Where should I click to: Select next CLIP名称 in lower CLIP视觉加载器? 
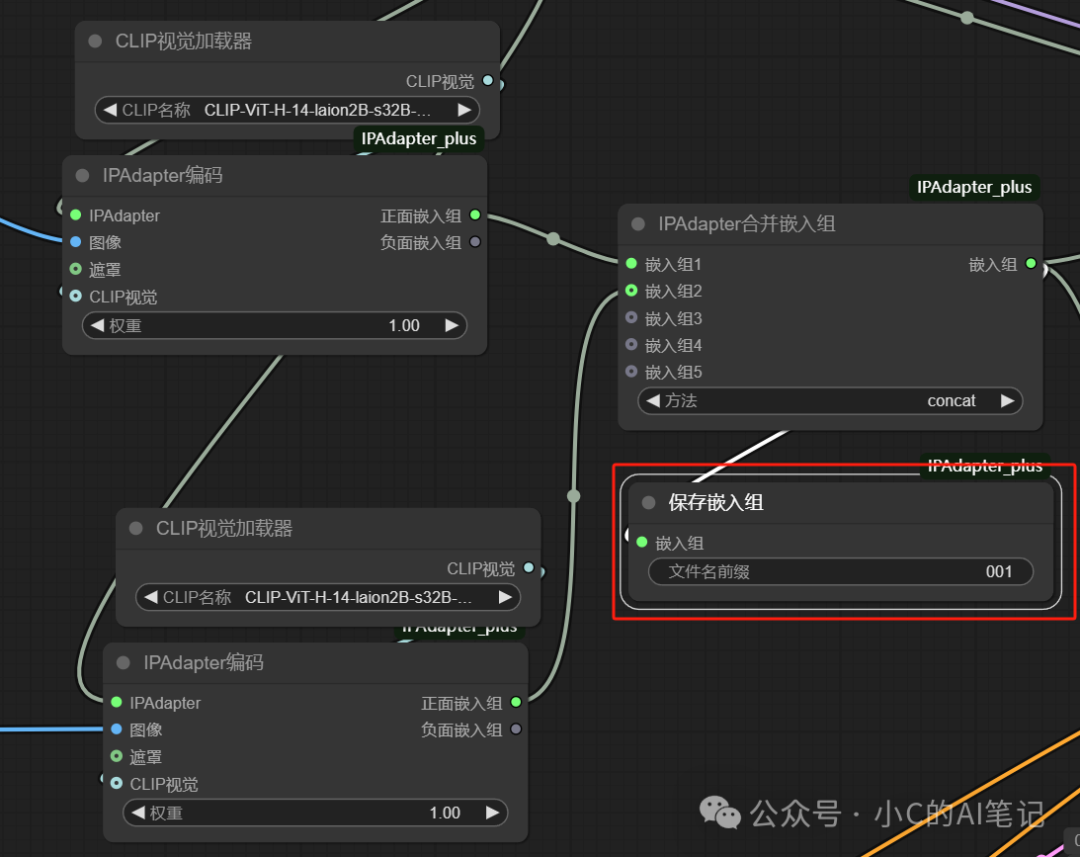[x=505, y=597]
